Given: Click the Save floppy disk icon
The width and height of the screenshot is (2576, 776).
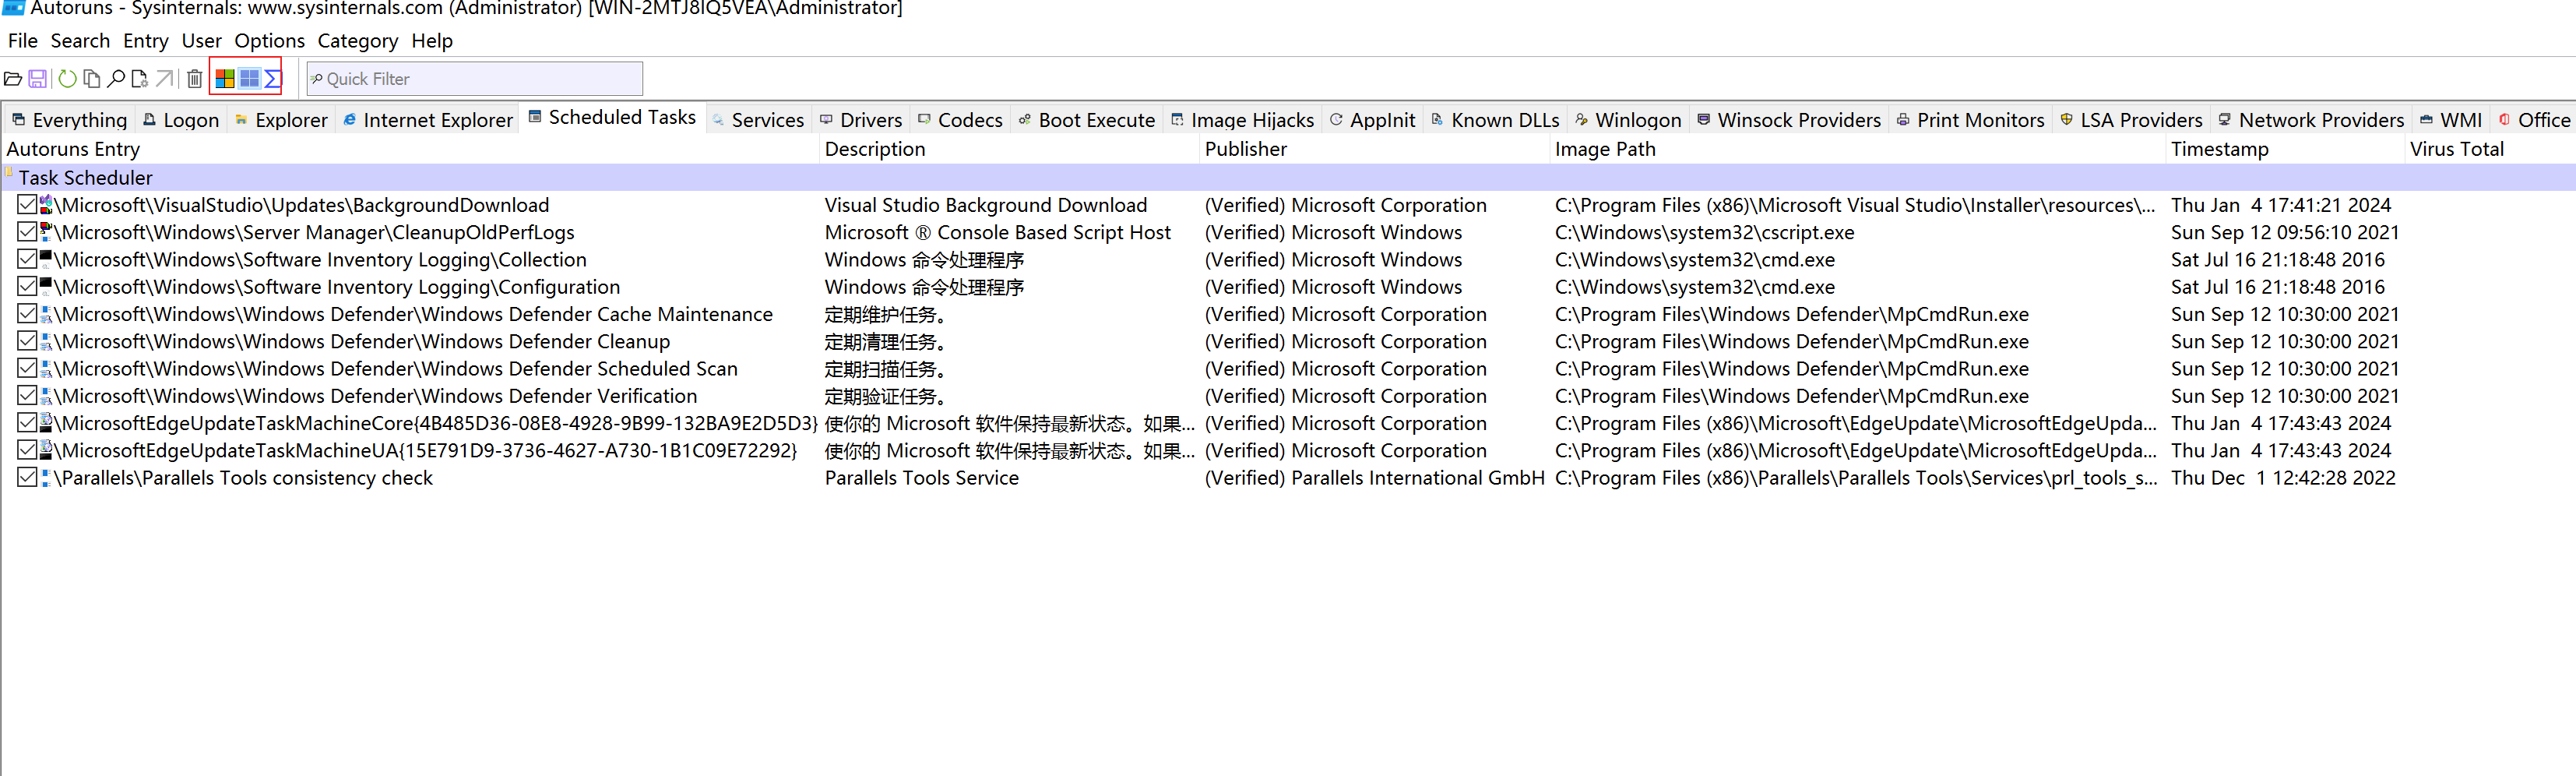Looking at the screenshot, I should [x=38, y=79].
